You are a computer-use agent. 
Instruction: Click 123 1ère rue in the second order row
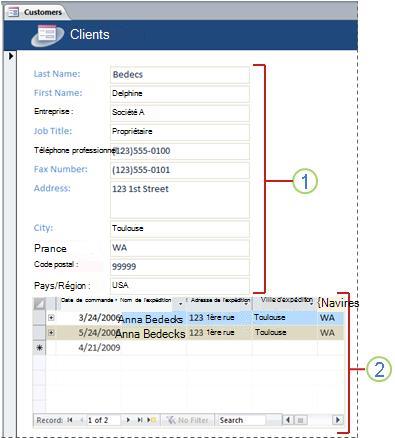(x=212, y=333)
